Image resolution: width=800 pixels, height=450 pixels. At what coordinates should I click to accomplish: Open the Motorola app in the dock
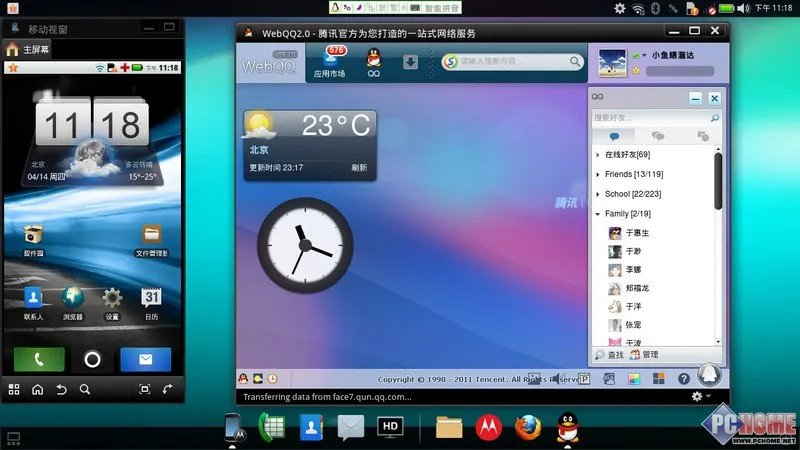point(488,427)
